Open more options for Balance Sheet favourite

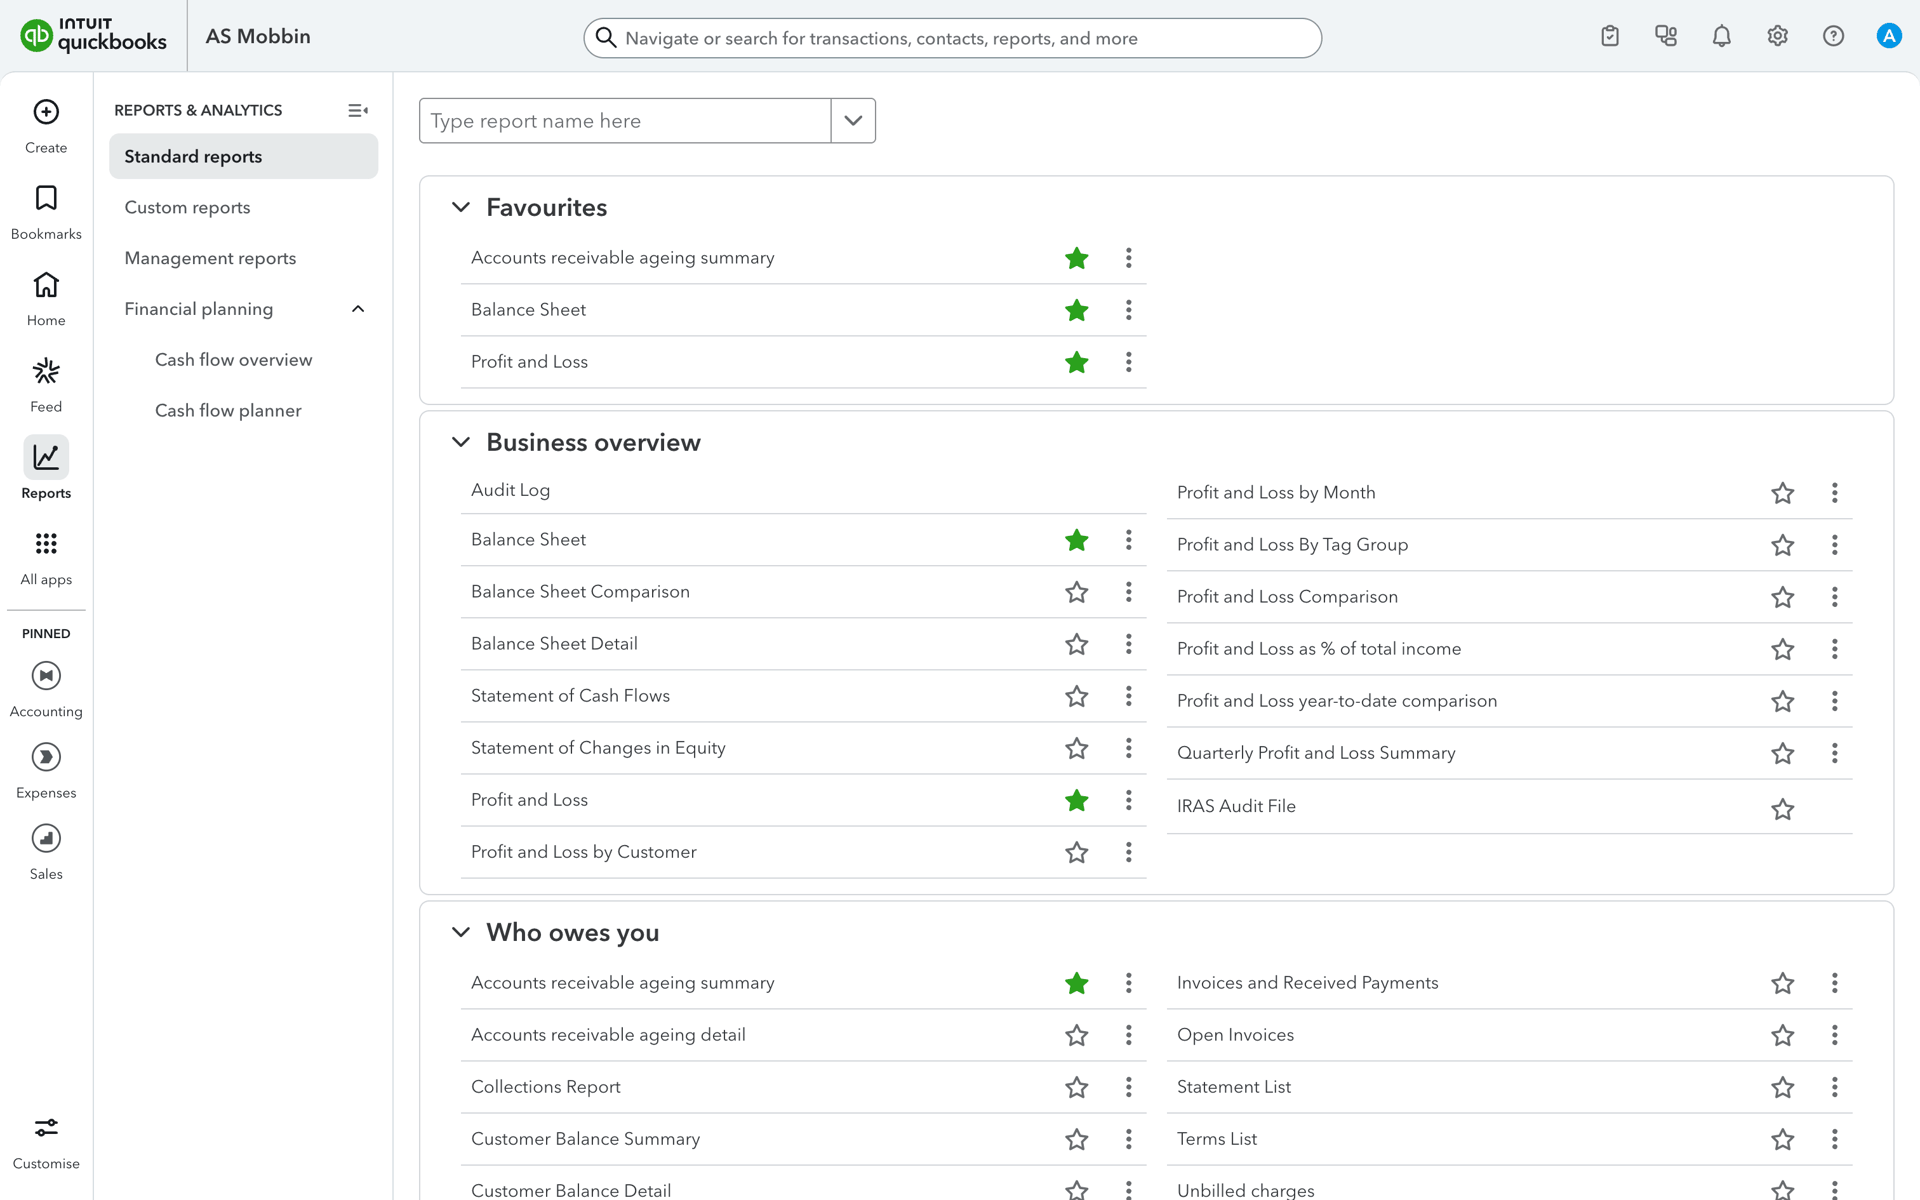click(x=1129, y=310)
